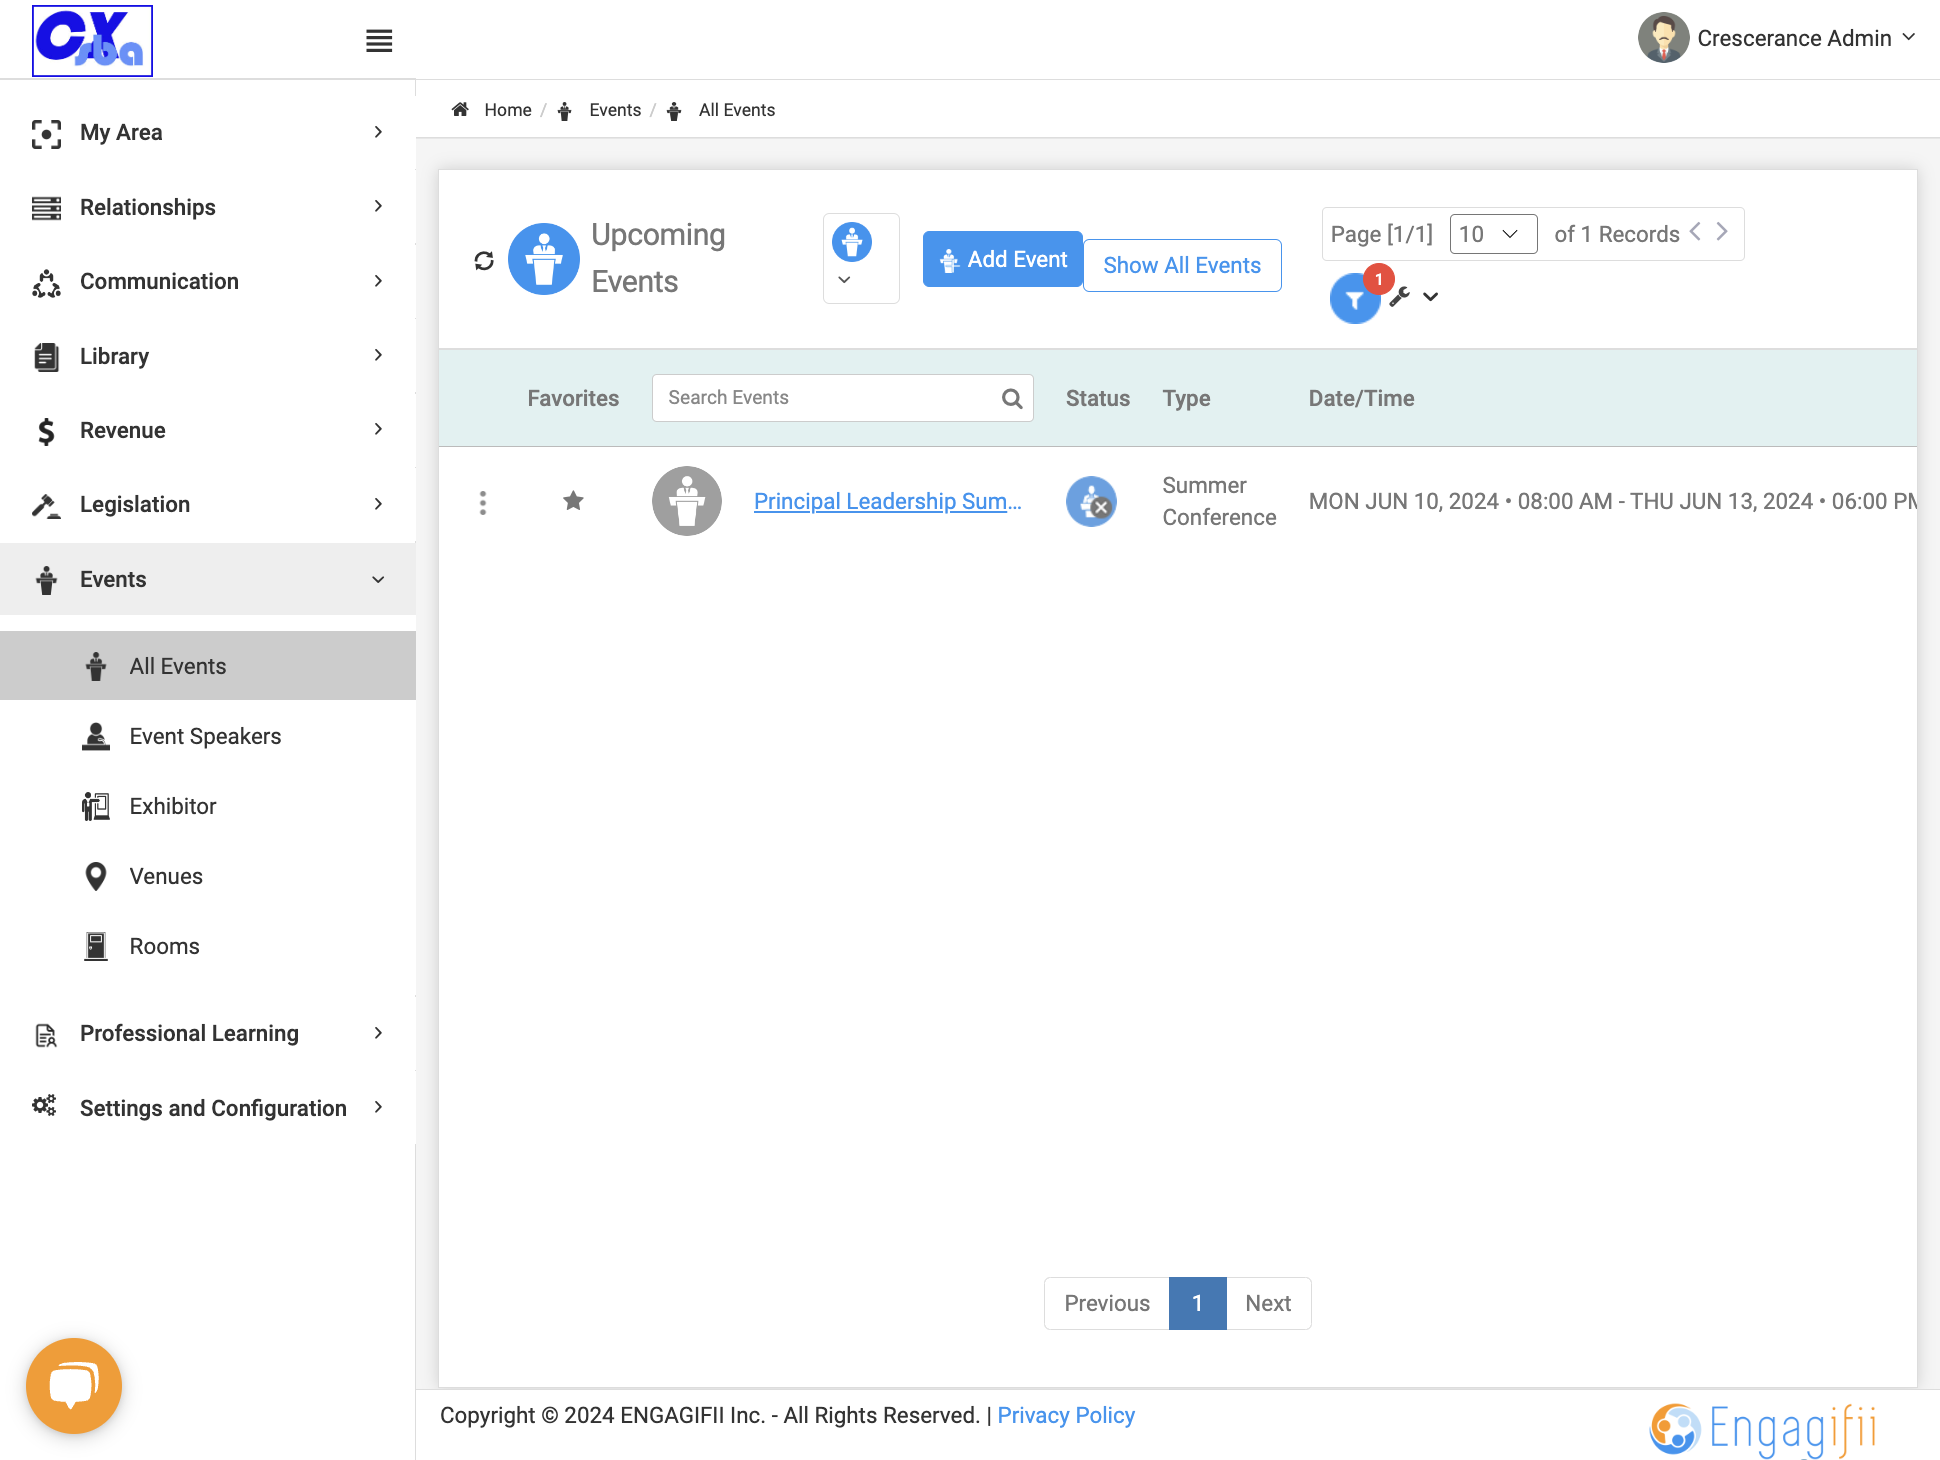This screenshot has width=1940, height=1460.
Task: Open the orange chat widget
Action: click(74, 1386)
